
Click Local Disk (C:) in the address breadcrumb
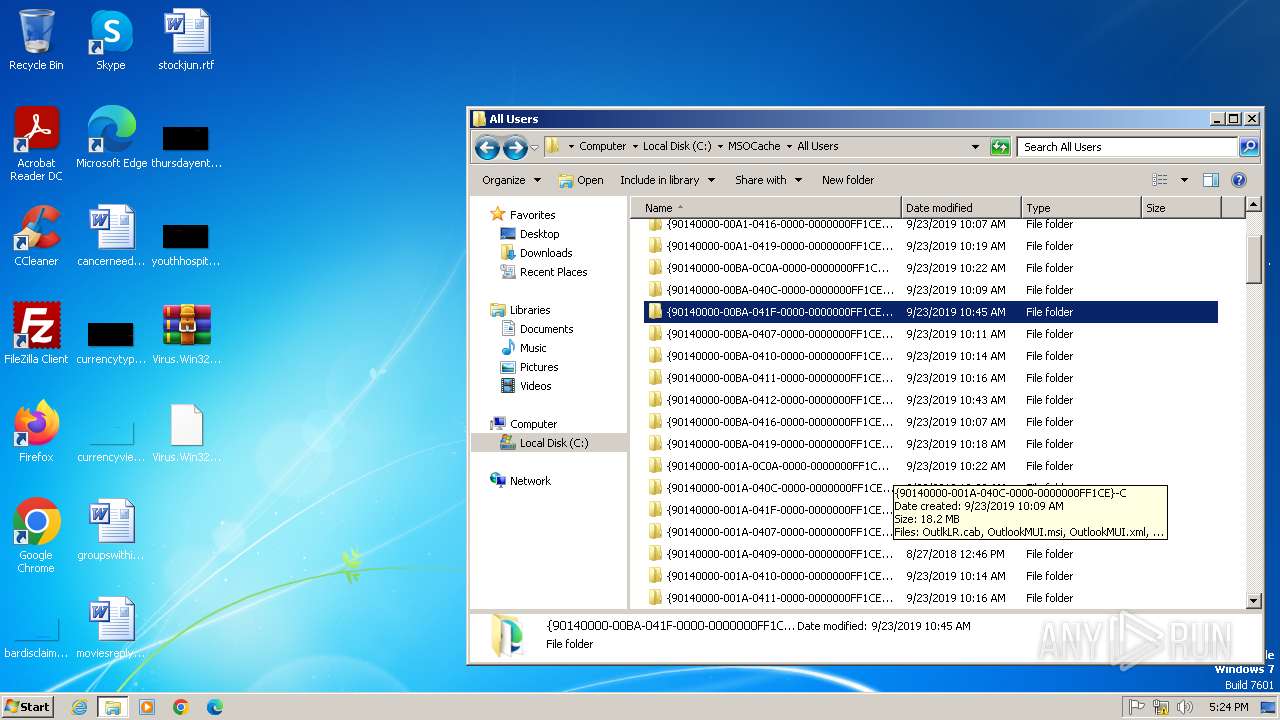(x=677, y=147)
